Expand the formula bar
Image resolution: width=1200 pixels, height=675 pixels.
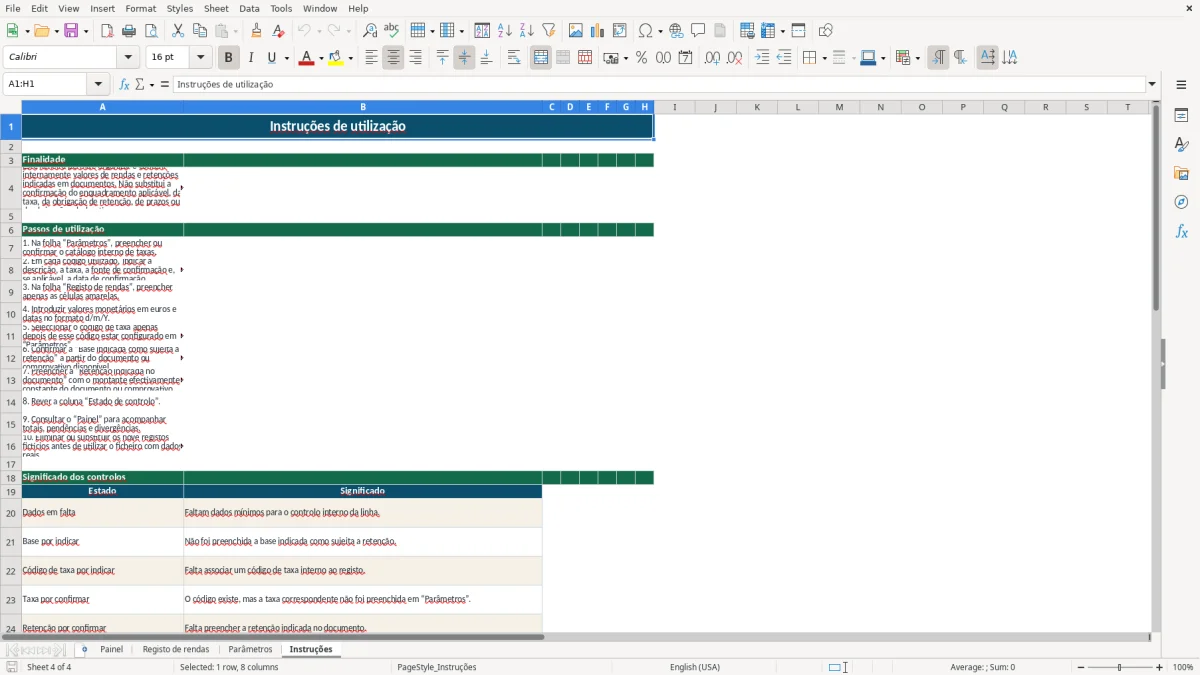coord(1152,84)
